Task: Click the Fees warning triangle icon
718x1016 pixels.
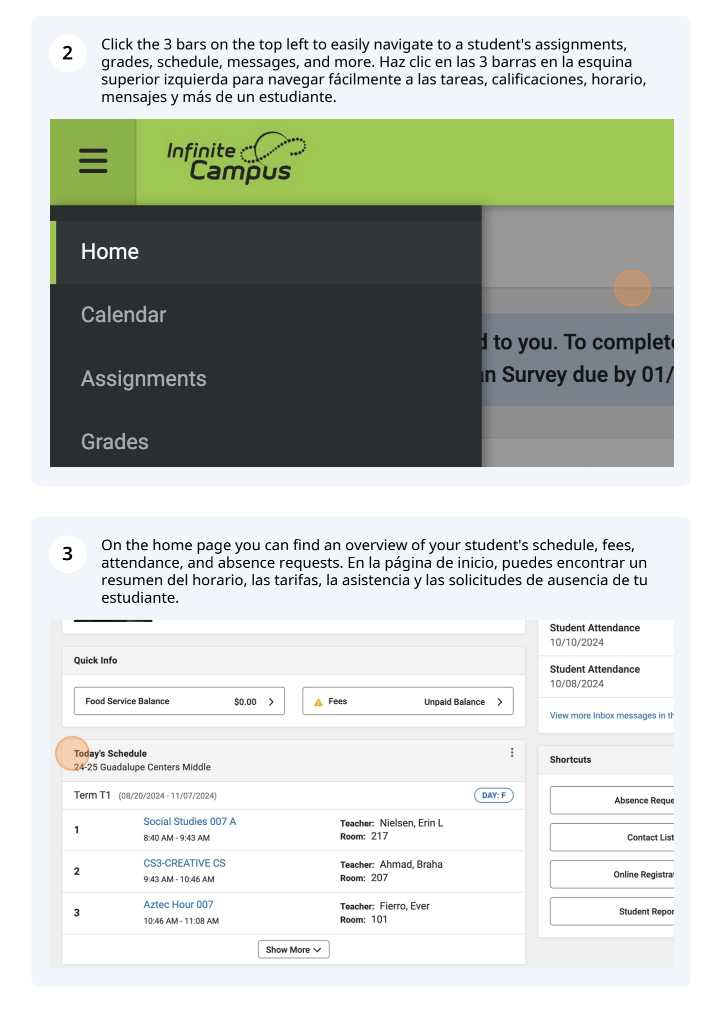Action: point(318,702)
